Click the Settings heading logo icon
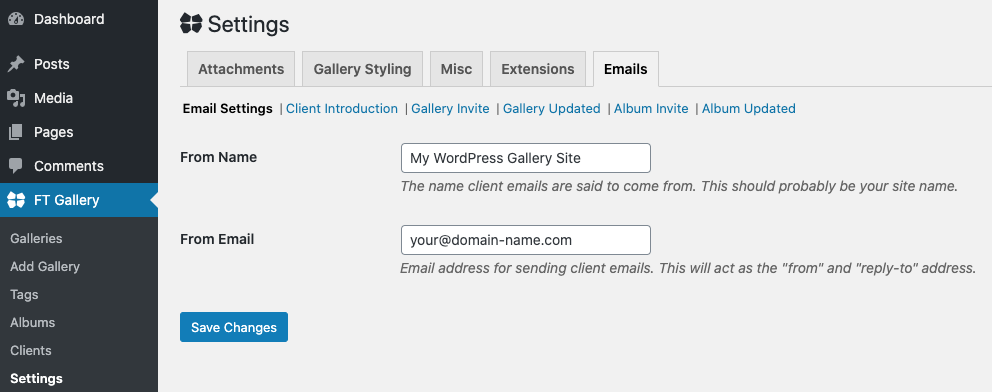The image size is (992, 392). (x=191, y=24)
